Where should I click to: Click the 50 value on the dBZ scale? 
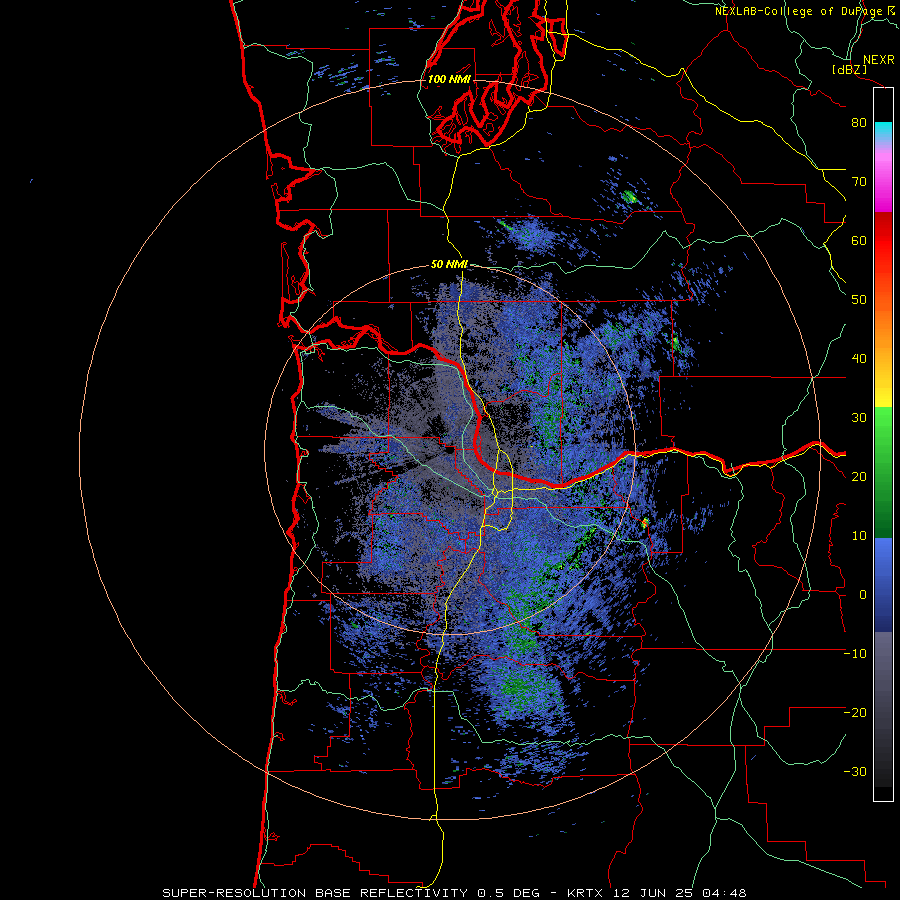click(859, 300)
